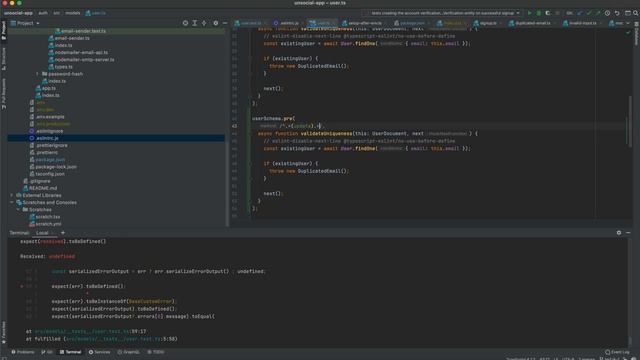Click the Search Everywhere magnifier icon
Viewport: 640px width, 360px height.
click(x=636, y=13)
